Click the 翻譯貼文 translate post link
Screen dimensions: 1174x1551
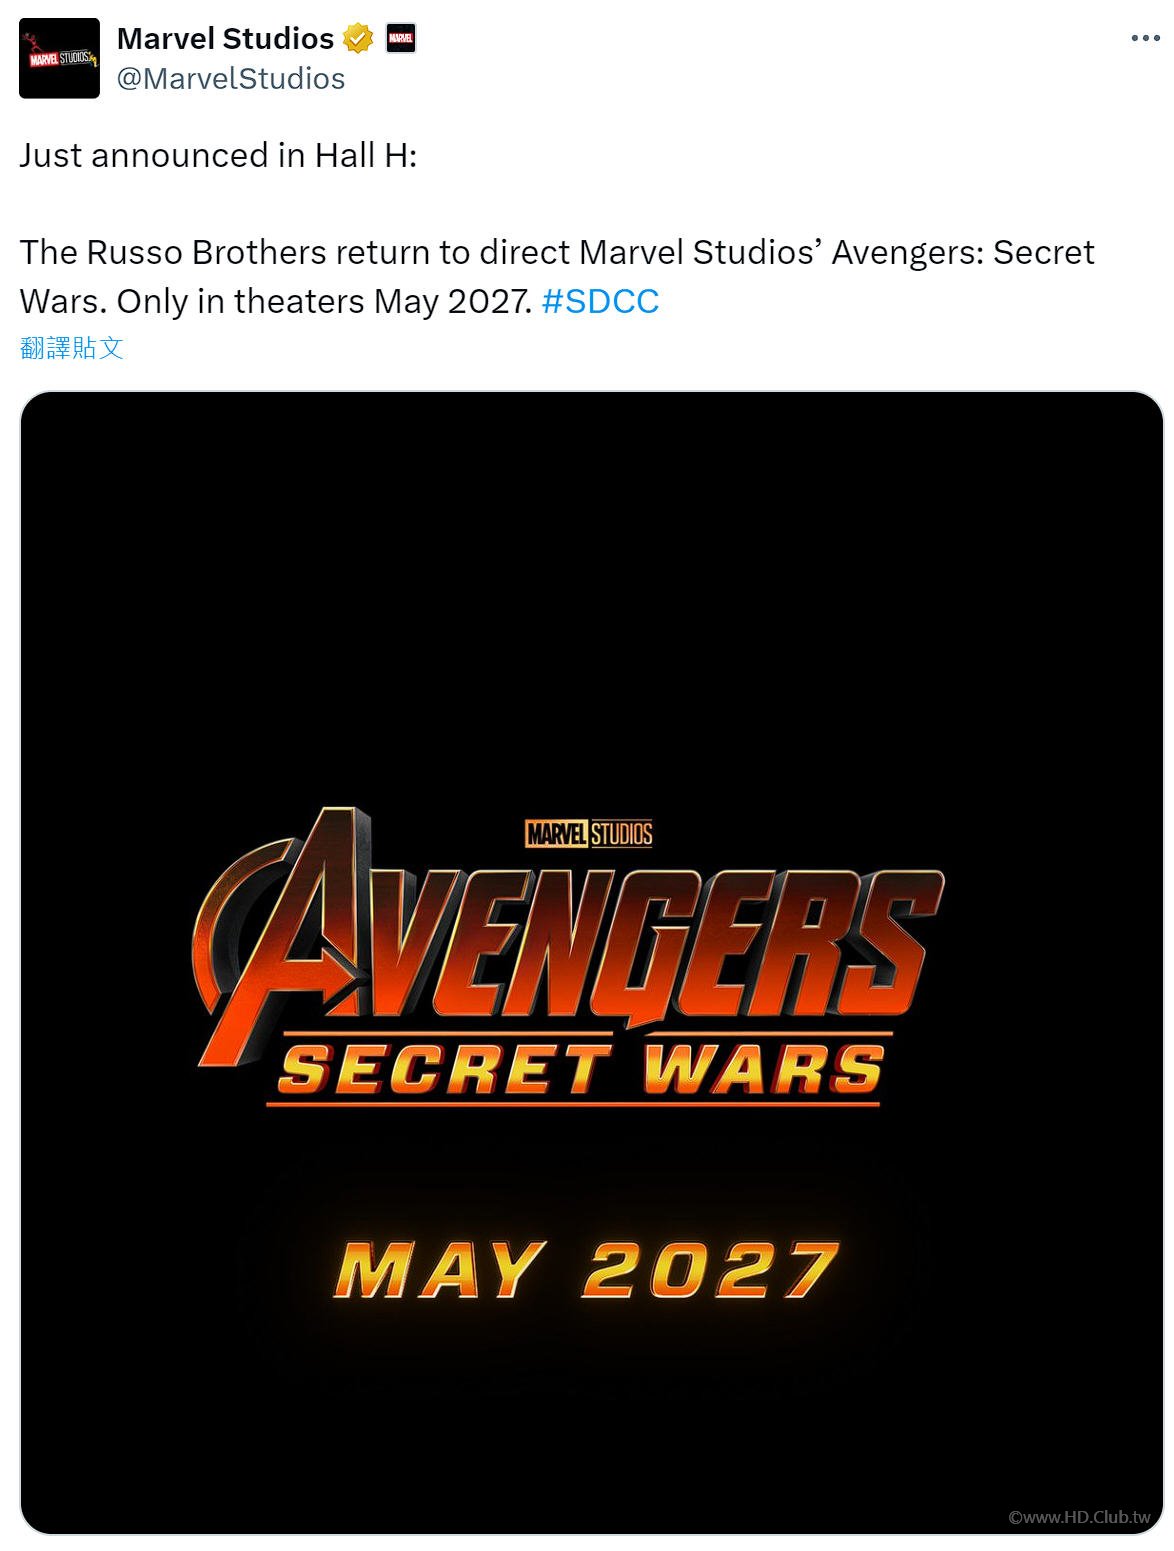click(72, 348)
